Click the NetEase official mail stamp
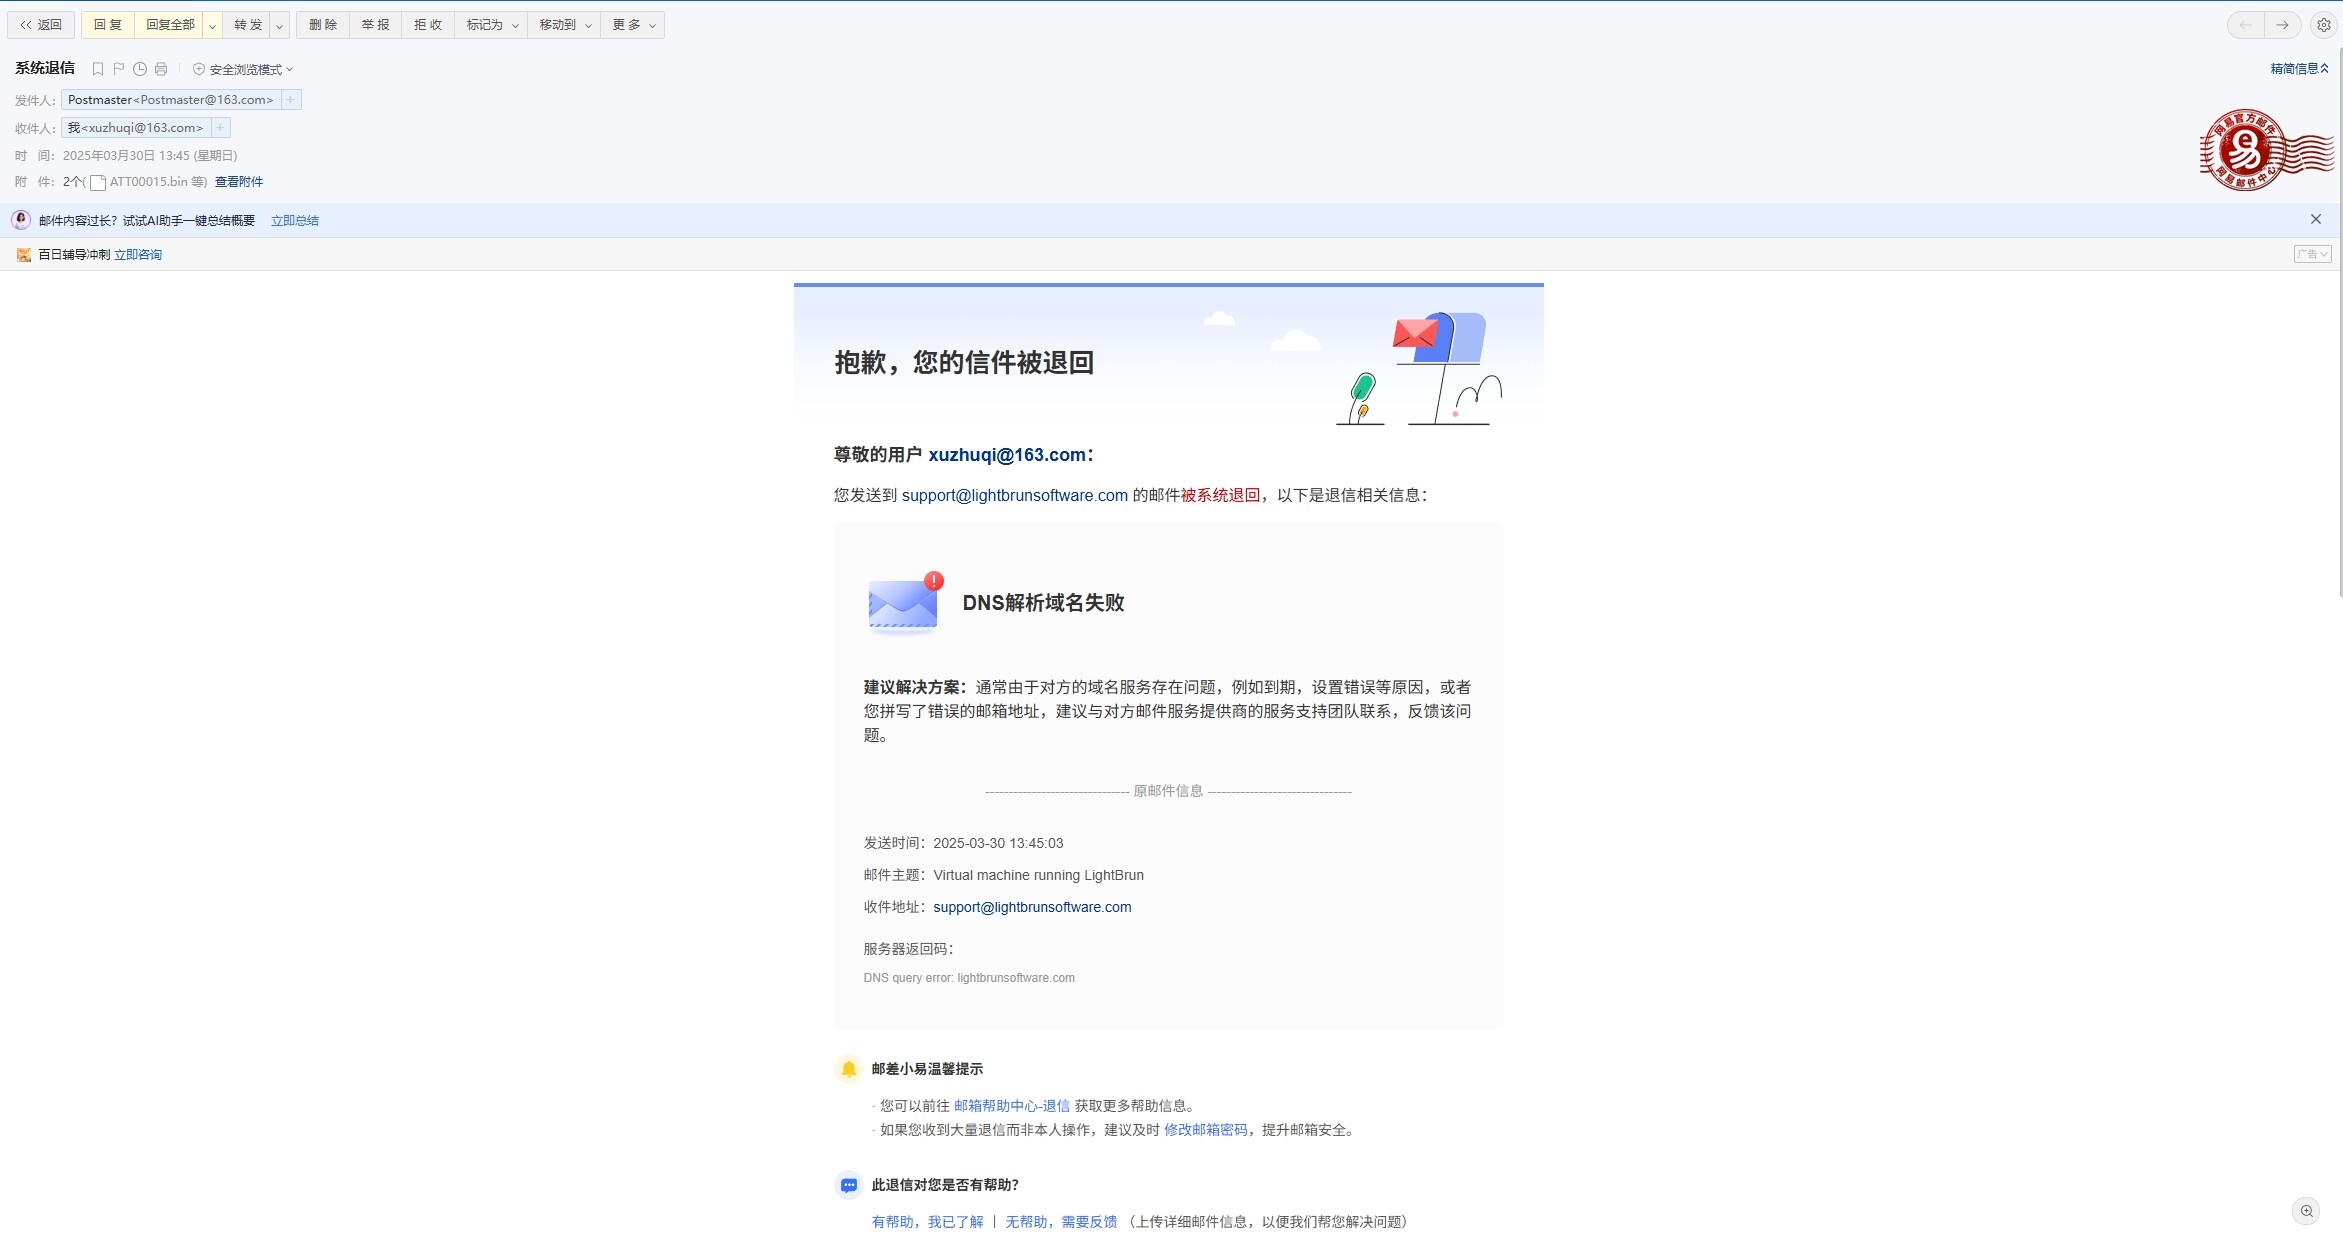 (x=2266, y=150)
